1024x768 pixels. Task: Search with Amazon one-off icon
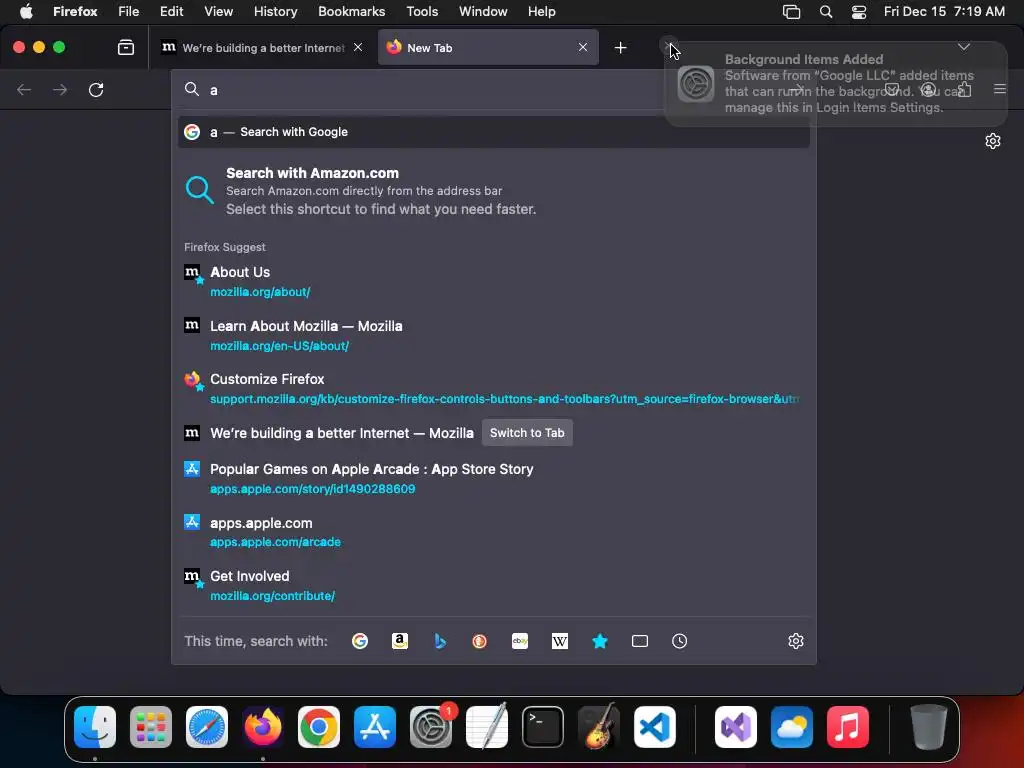[400, 641]
